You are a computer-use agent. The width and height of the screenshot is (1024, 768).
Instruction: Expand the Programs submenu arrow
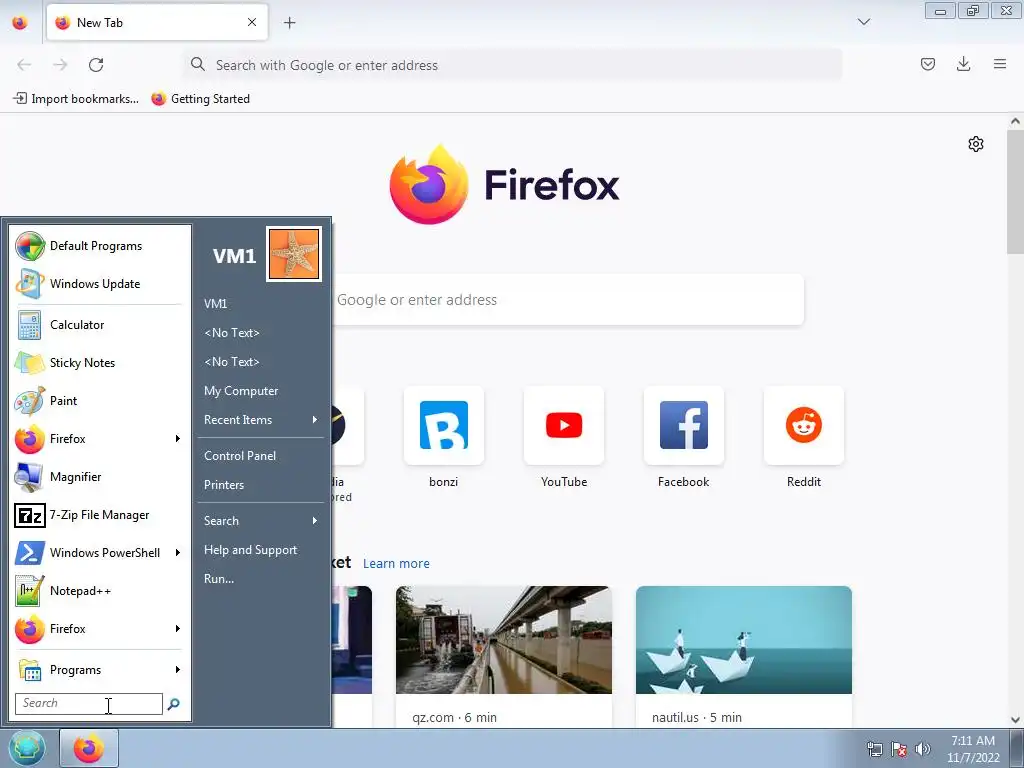click(177, 670)
